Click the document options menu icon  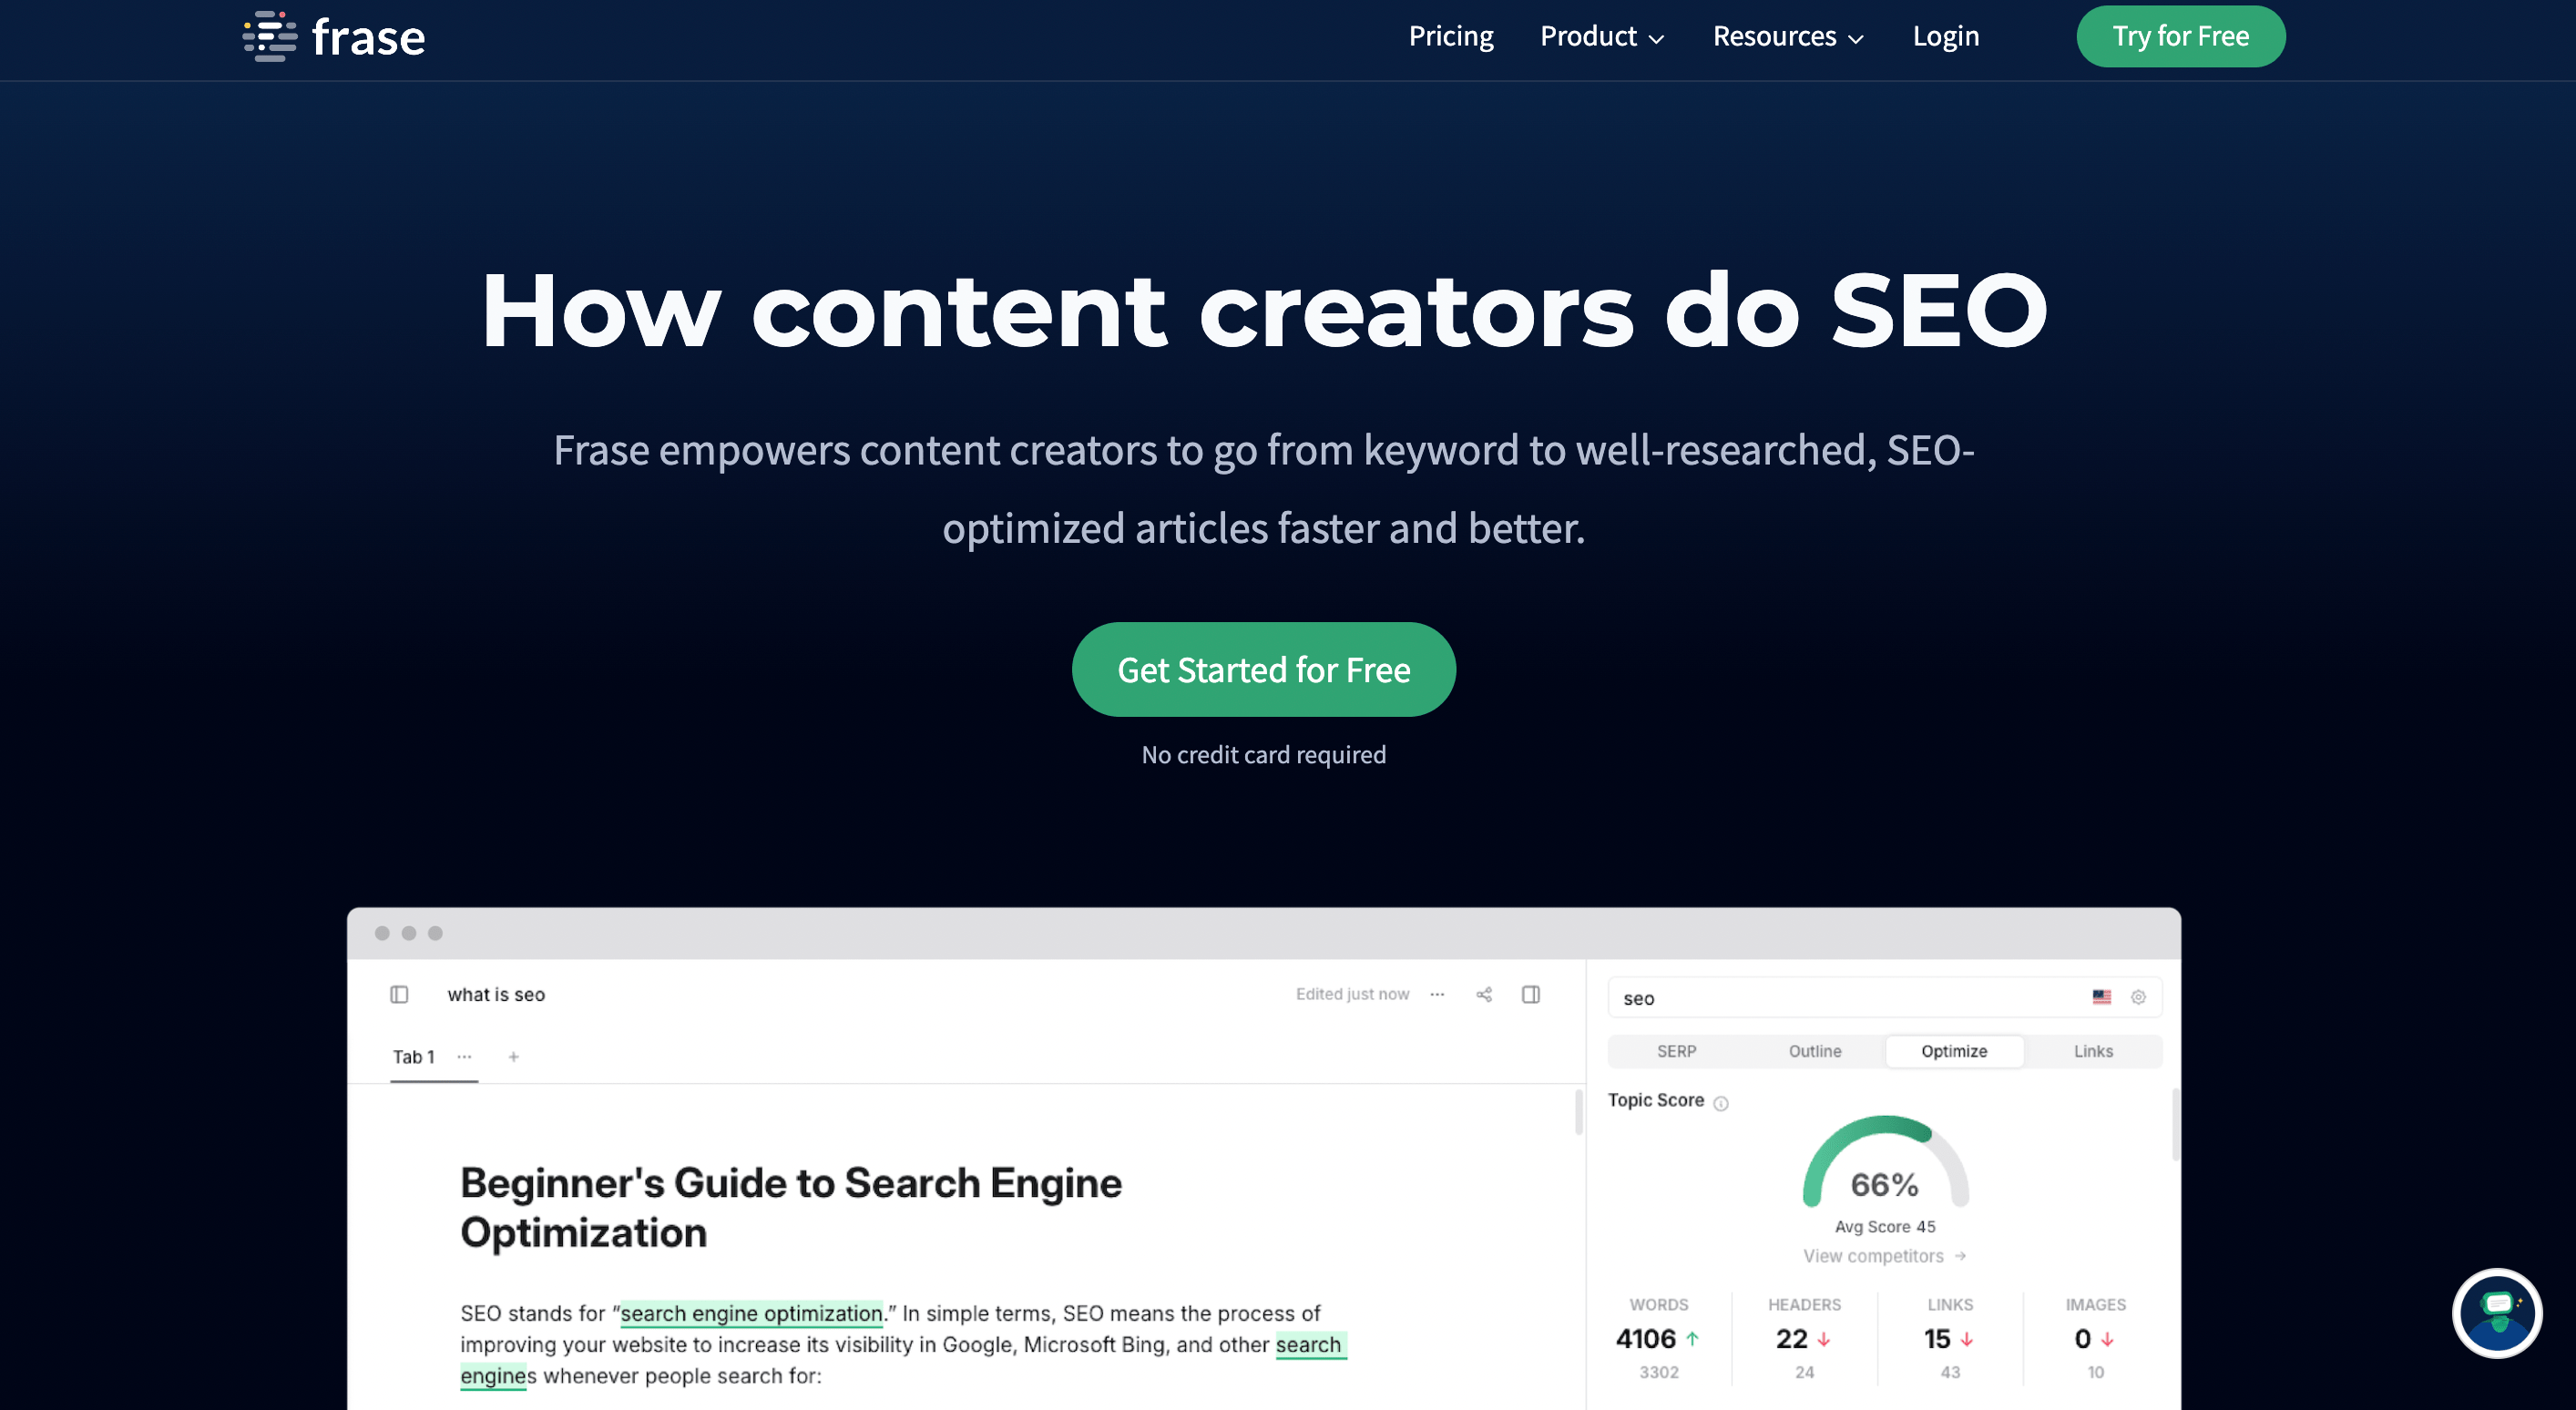(1439, 995)
